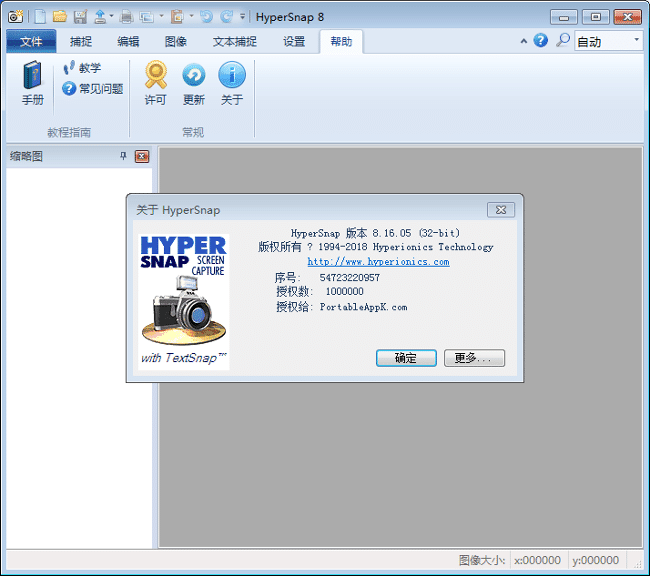The height and width of the screenshot is (576, 650).
Task: Click the serial number 54723220957
Action: pyautogui.click(x=349, y=277)
